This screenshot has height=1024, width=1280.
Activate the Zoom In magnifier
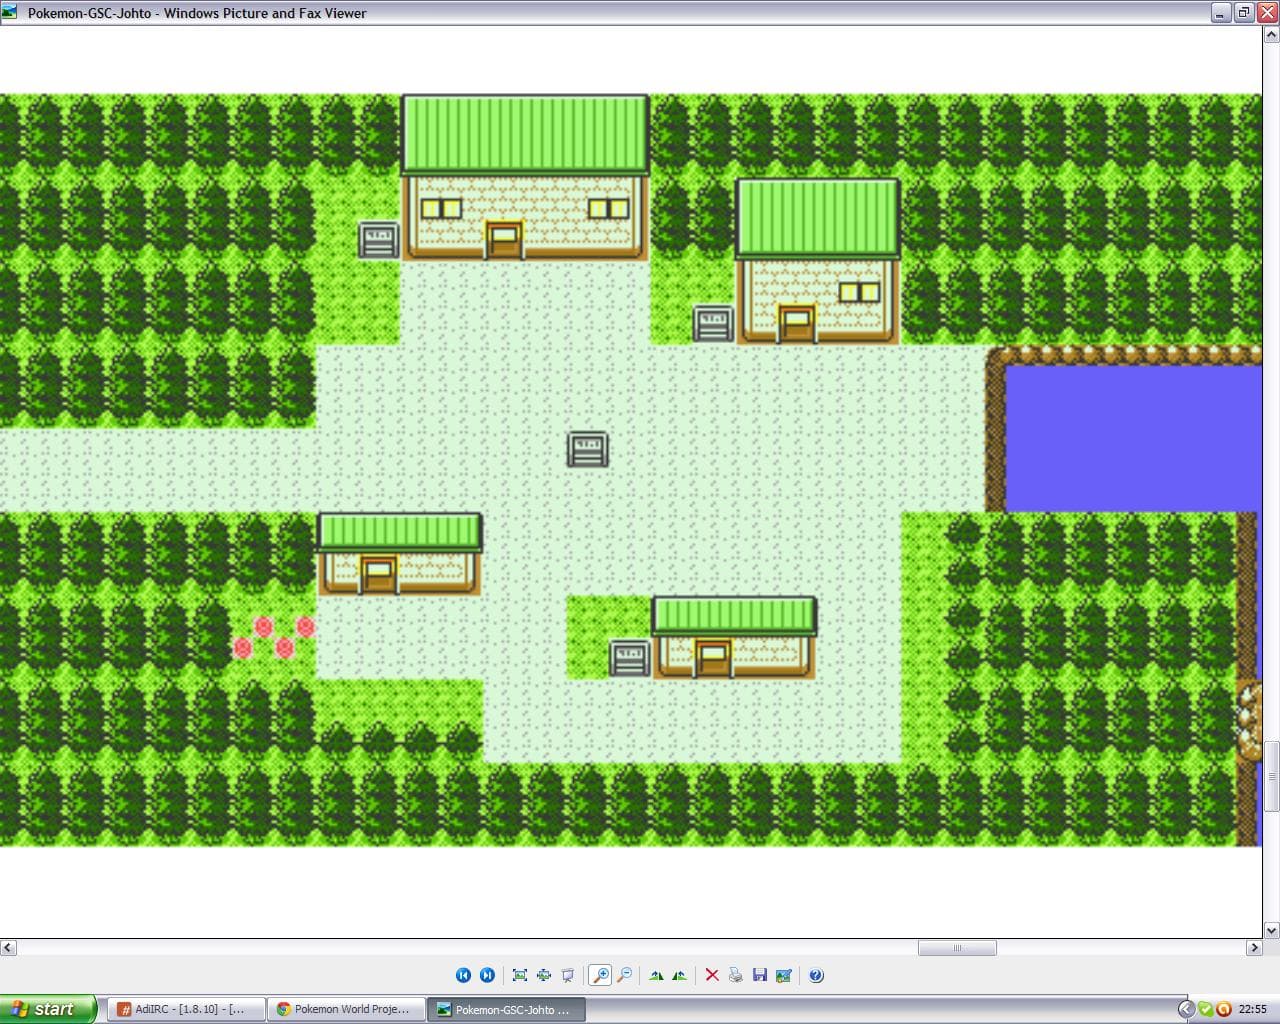pyautogui.click(x=600, y=975)
